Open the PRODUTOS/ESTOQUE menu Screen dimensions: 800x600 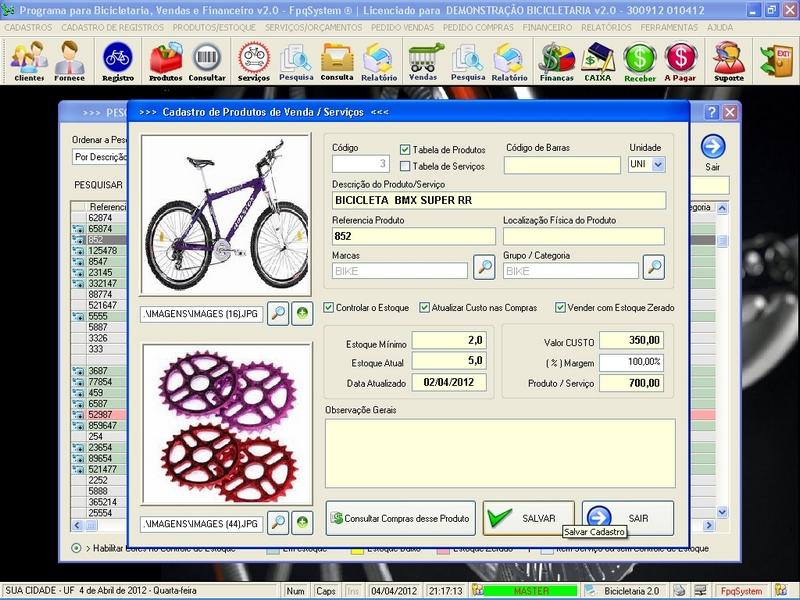[x=214, y=28]
